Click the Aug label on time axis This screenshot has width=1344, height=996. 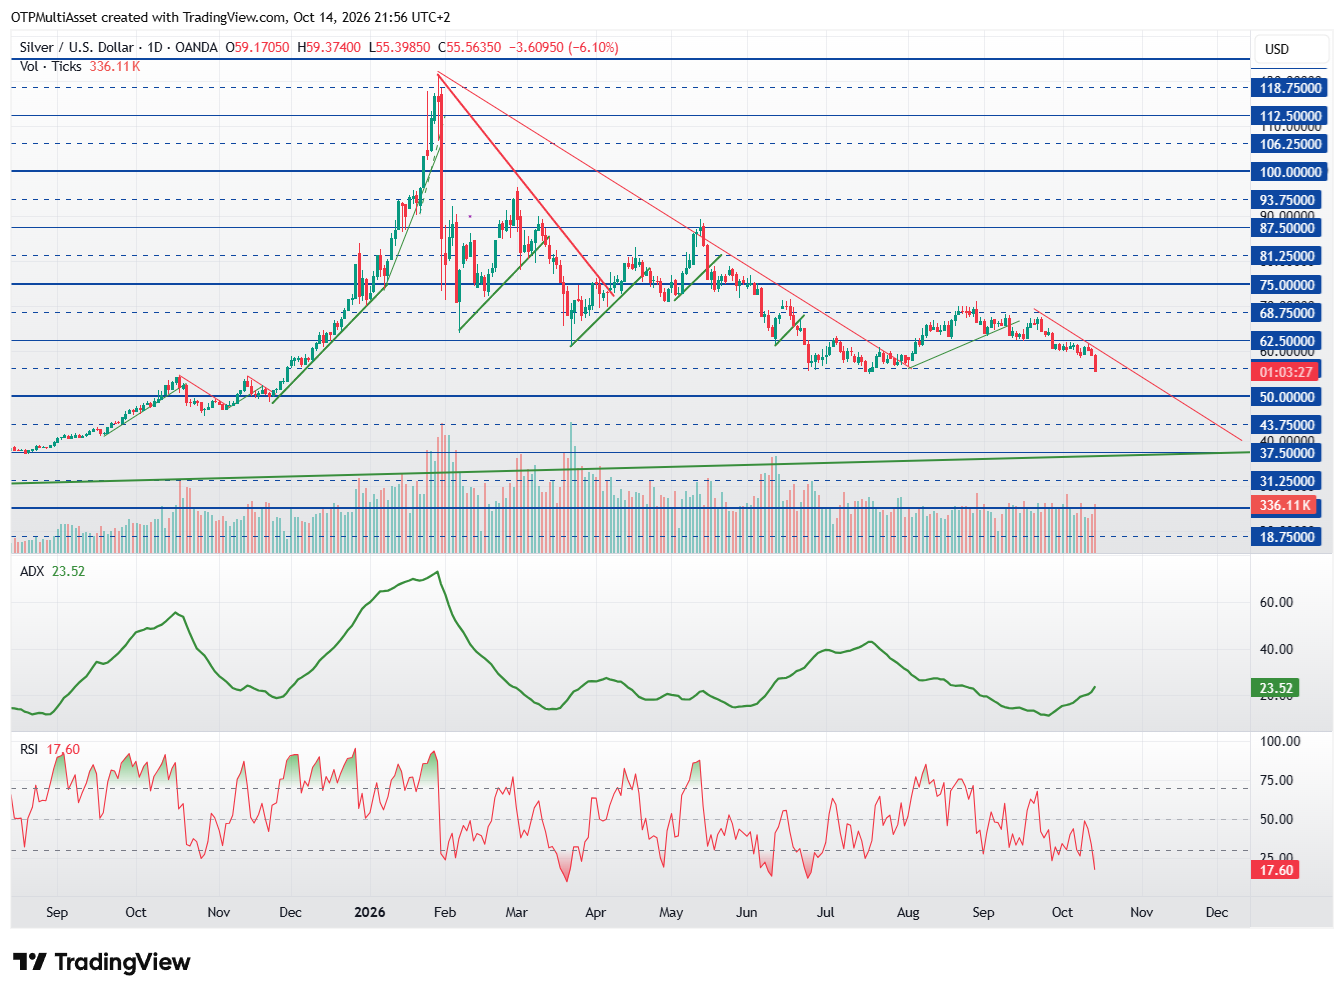[x=908, y=912]
